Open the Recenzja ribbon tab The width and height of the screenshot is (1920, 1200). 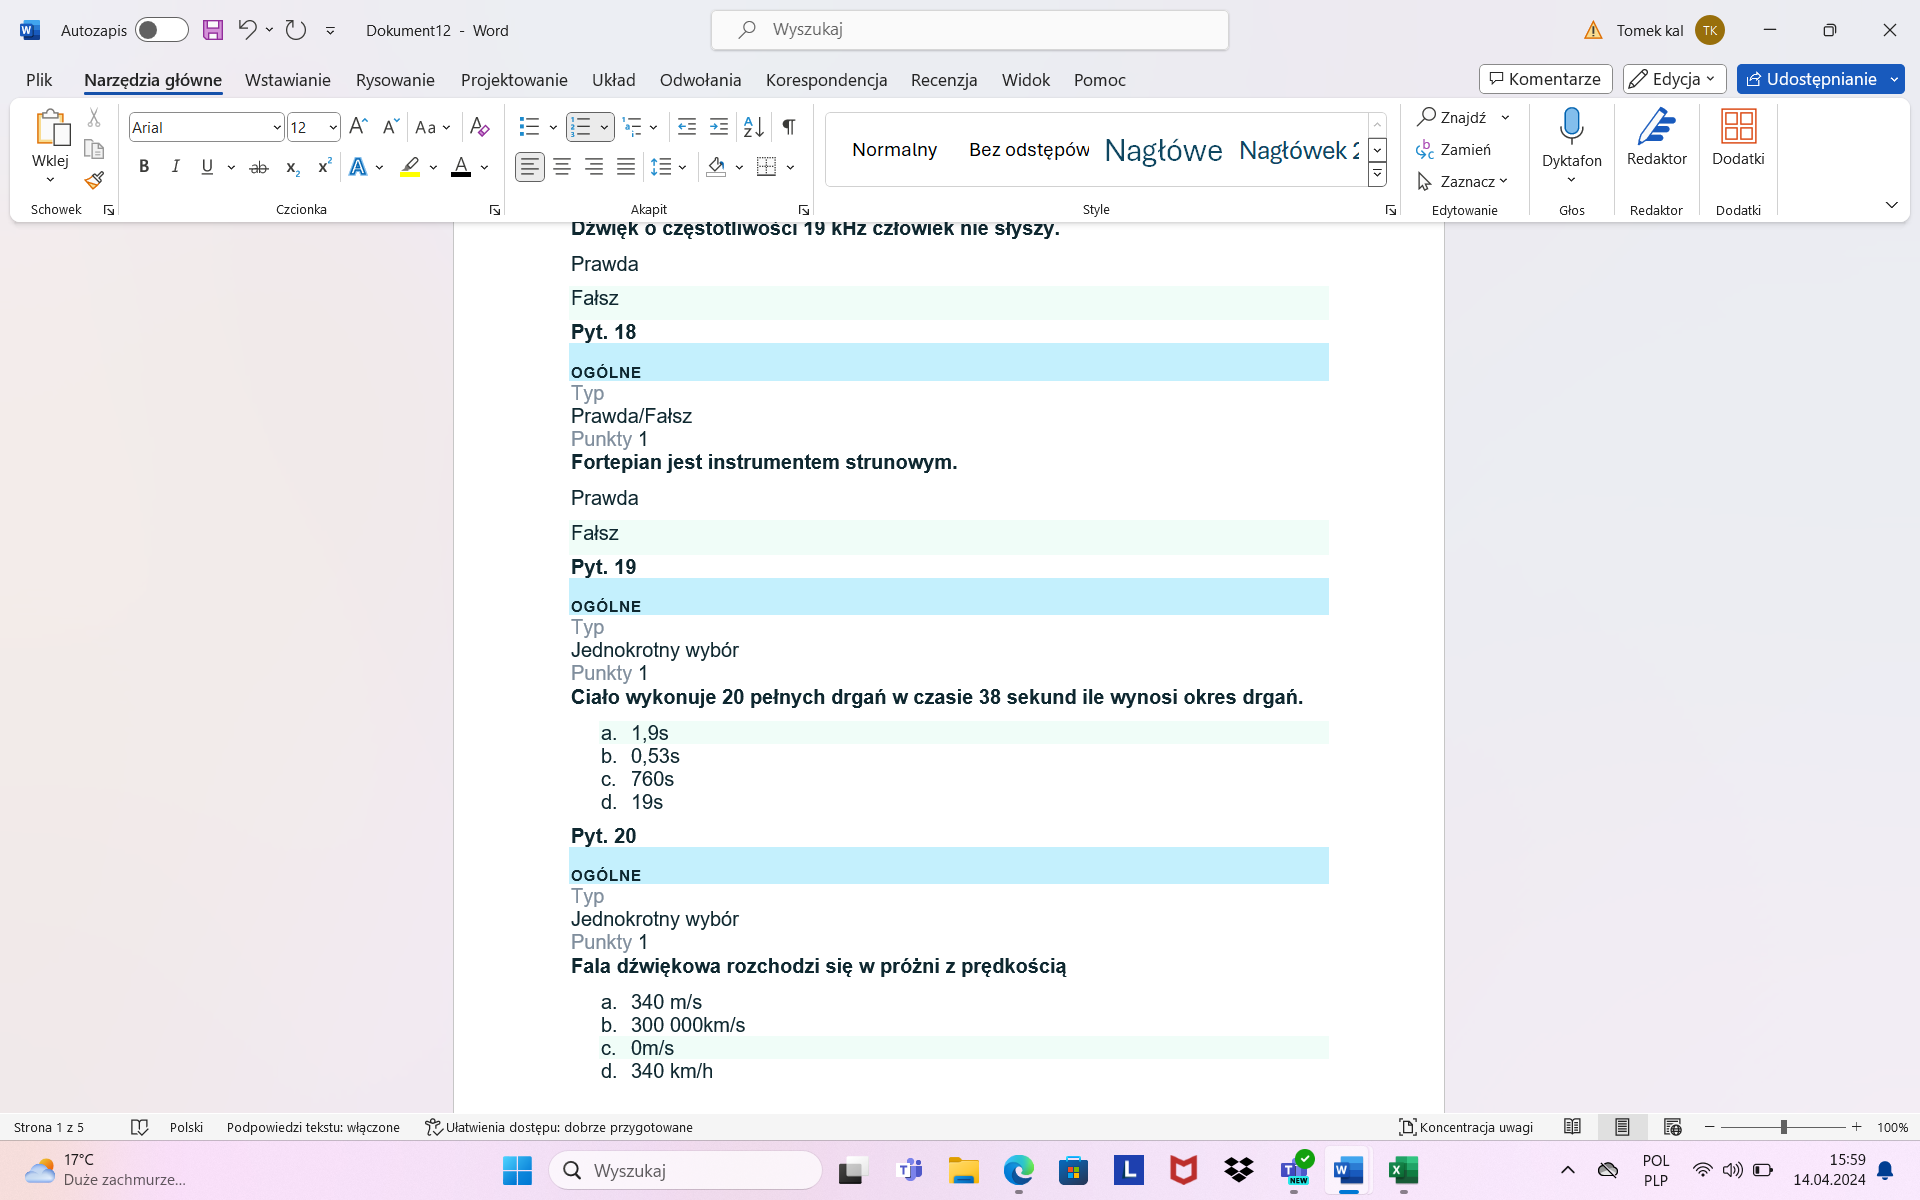[943, 80]
